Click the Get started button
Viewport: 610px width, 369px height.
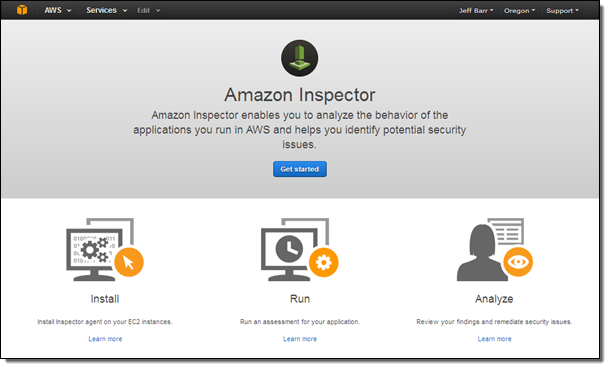pyautogui.click(x=300, y=169)
